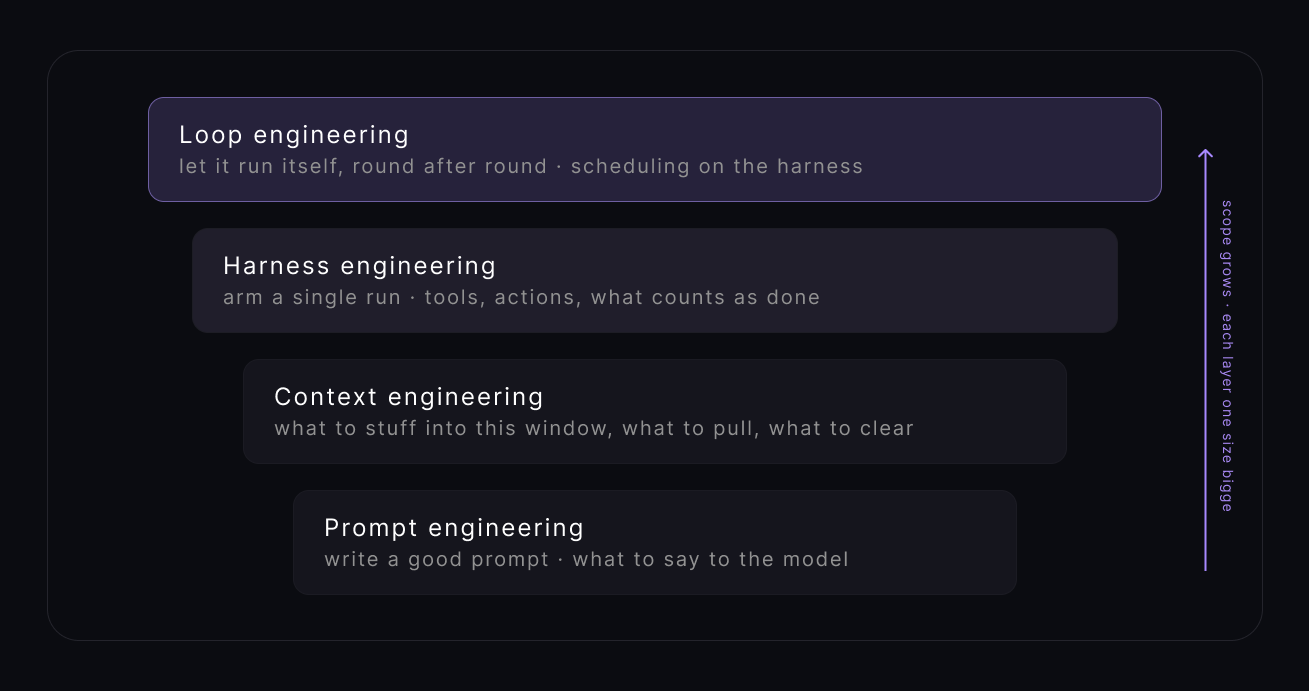Click the 'Harness engineering' title text
Viewport: 1309px width, 691px height.
(360, 266)
